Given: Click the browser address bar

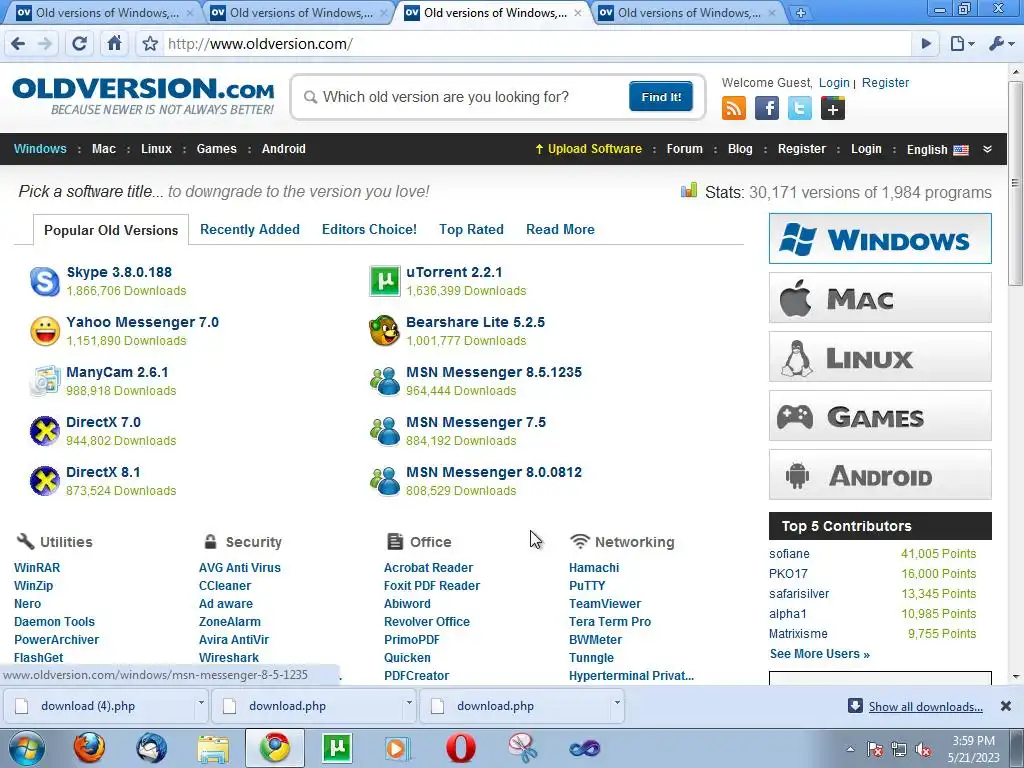Looking at the screenshot, I should click(536, 44).
